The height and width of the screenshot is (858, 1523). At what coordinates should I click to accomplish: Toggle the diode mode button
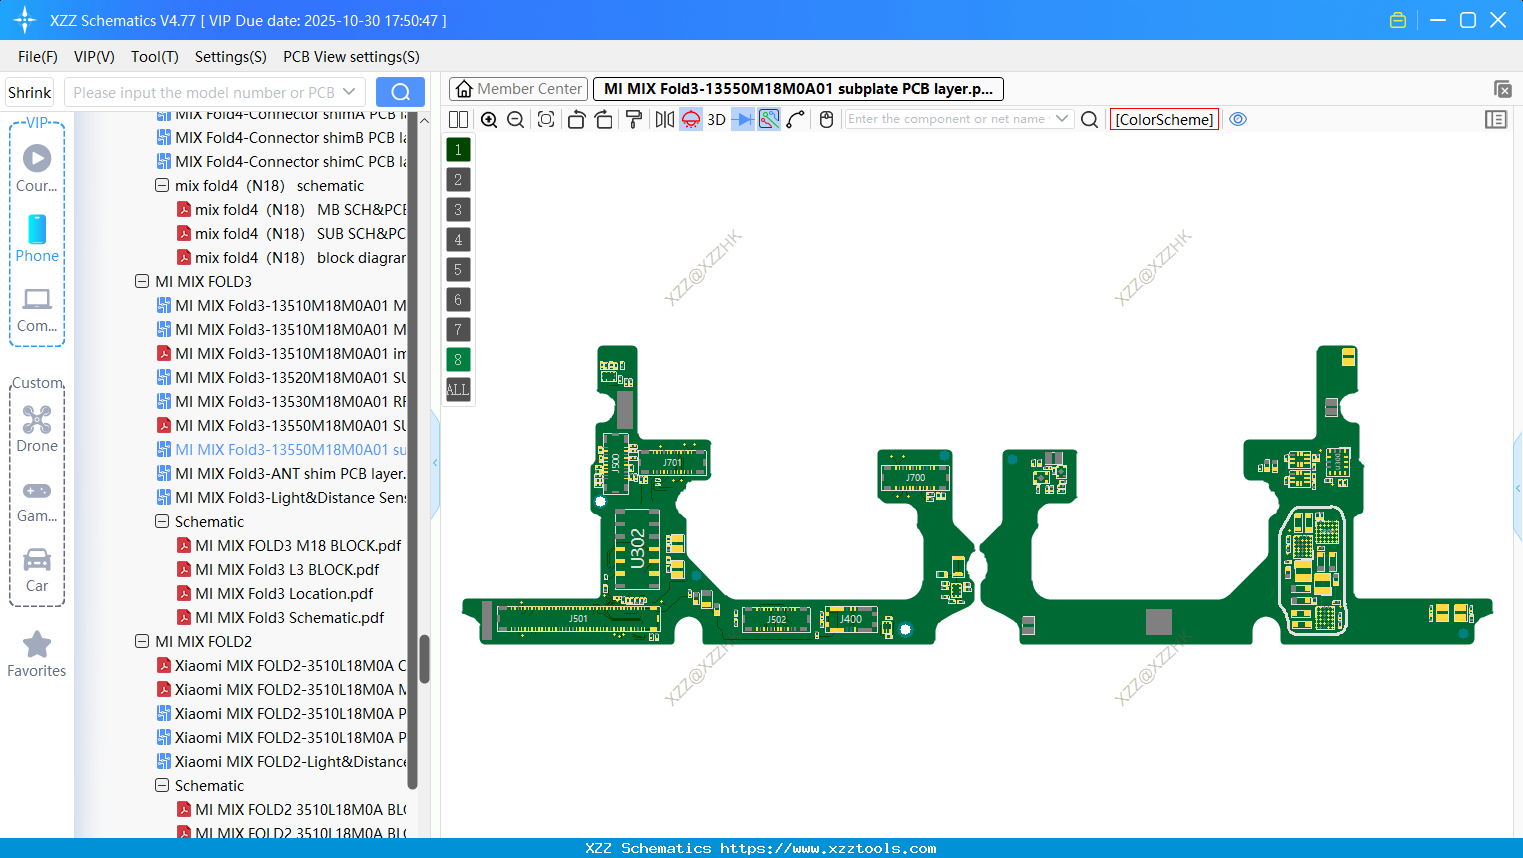pyautogui.click(x=741, y=119)
